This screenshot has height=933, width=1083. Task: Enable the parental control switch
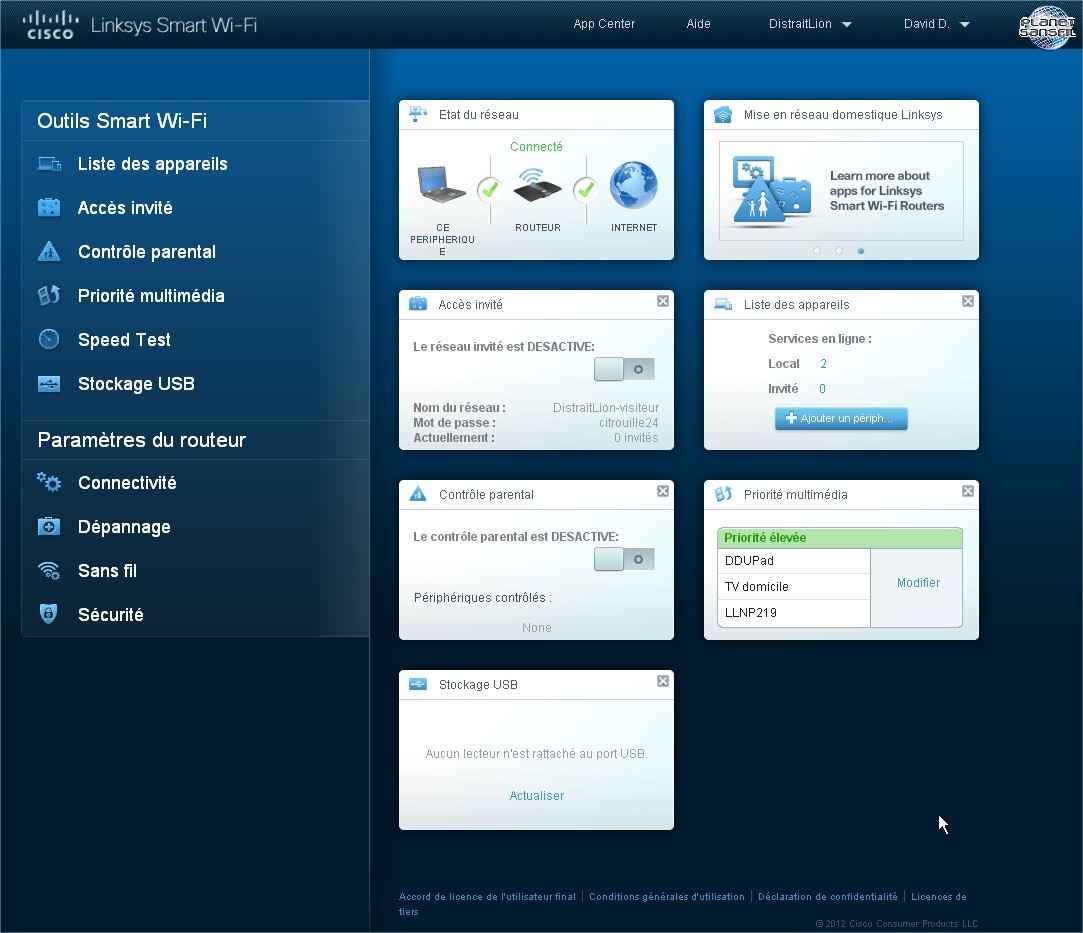pos(624,559)
